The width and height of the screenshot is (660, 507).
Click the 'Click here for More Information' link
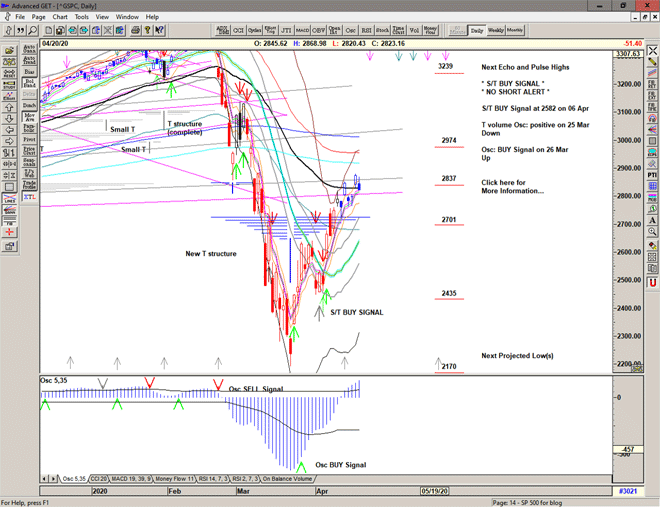[x=512, y=186]
